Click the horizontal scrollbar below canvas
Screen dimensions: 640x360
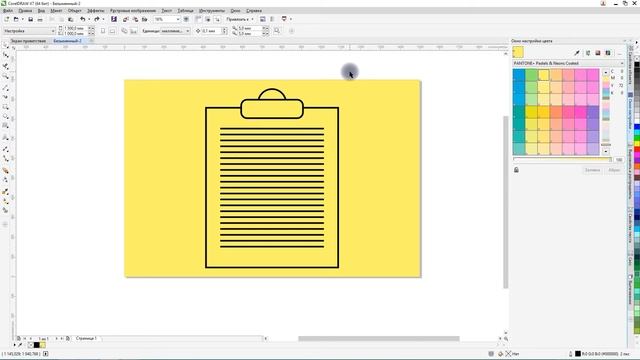point(378,338)
